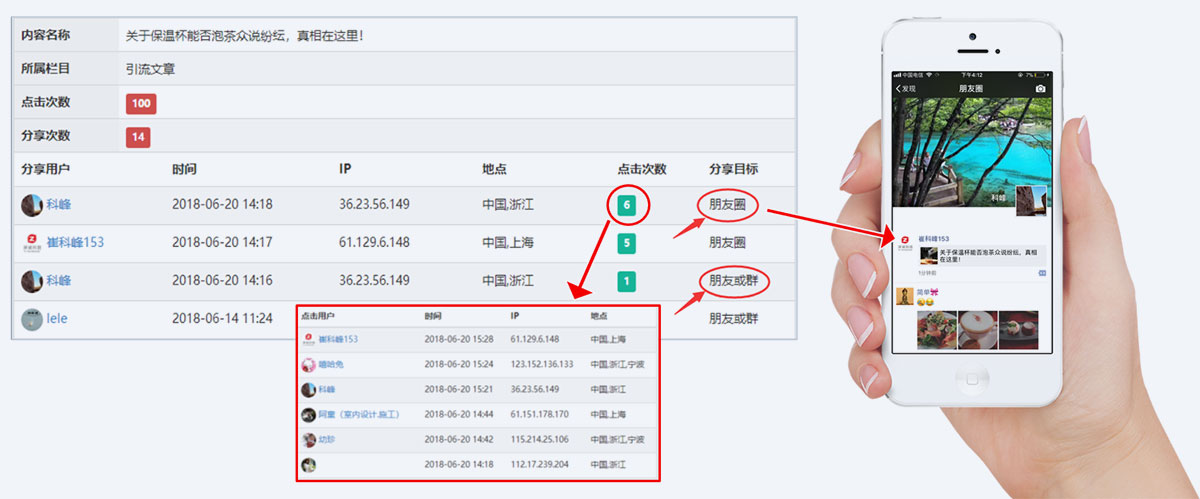The image size is (1200, 499).
Task: Open sharing user 崔科峰153 profile link
Action: [75, 242]
